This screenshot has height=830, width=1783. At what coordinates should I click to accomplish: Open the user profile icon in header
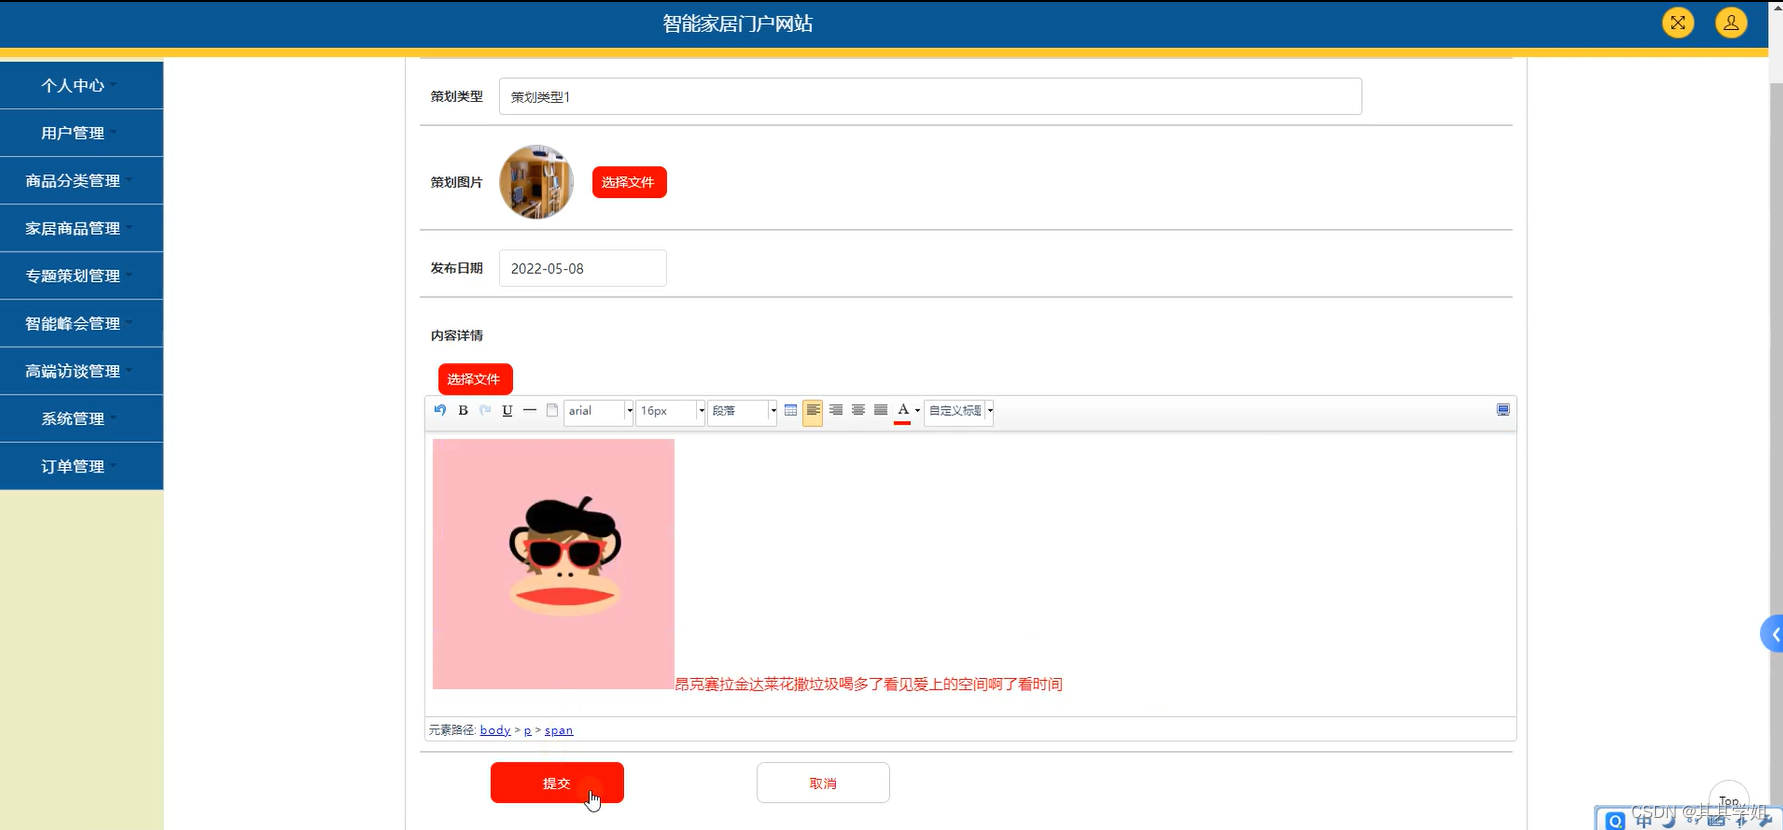pos(1731,22)
